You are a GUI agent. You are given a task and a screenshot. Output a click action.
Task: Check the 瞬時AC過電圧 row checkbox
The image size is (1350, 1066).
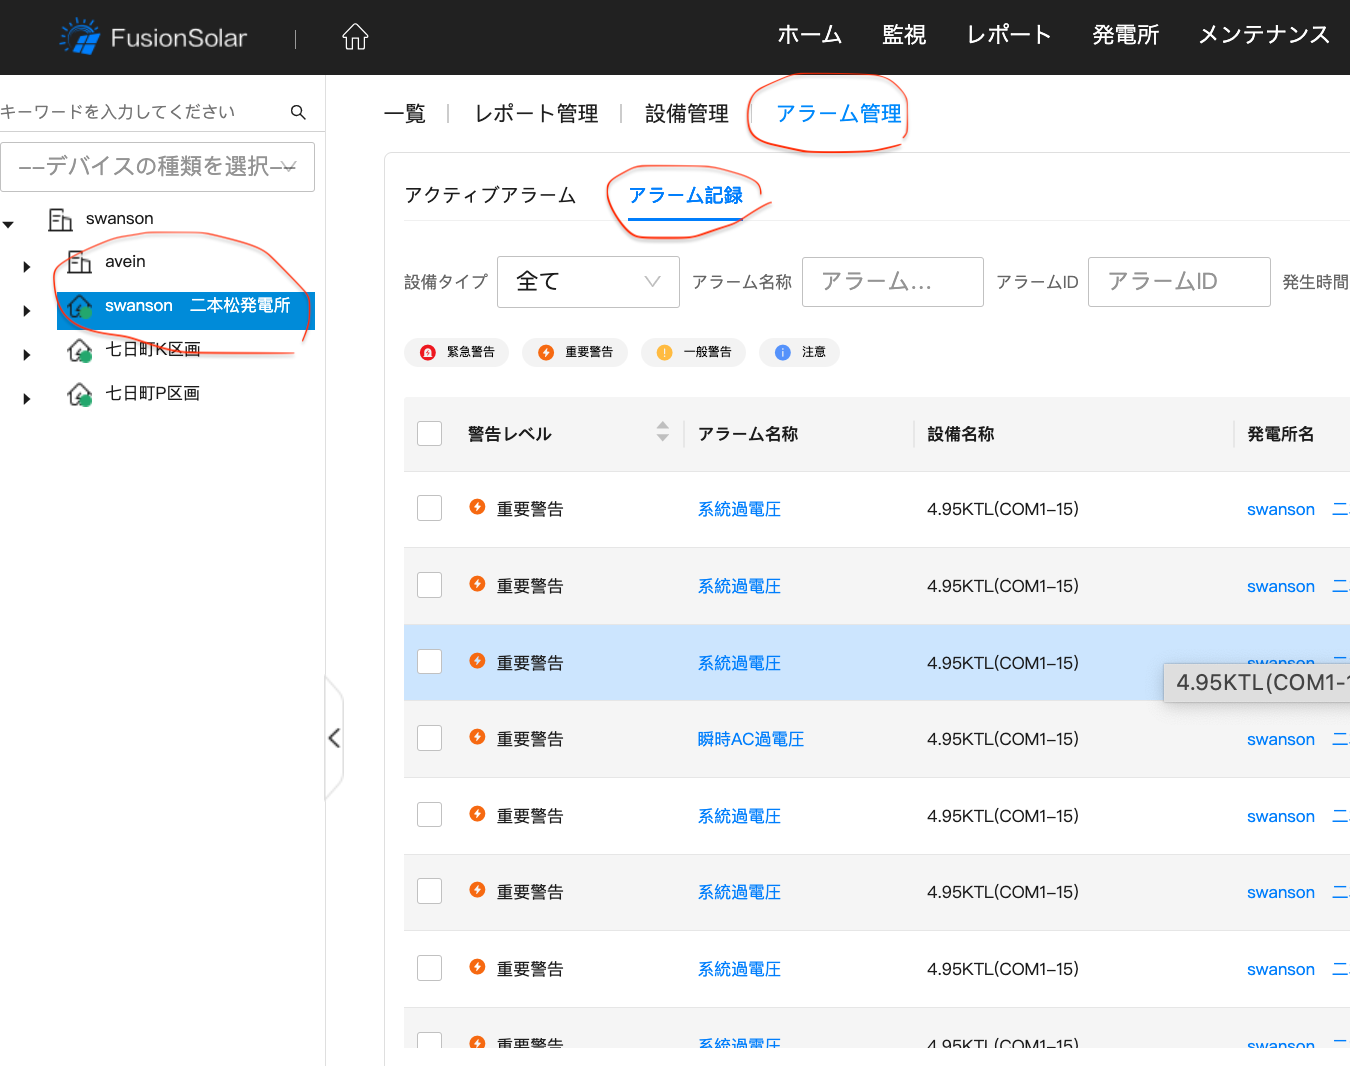(x=430, y=738)
